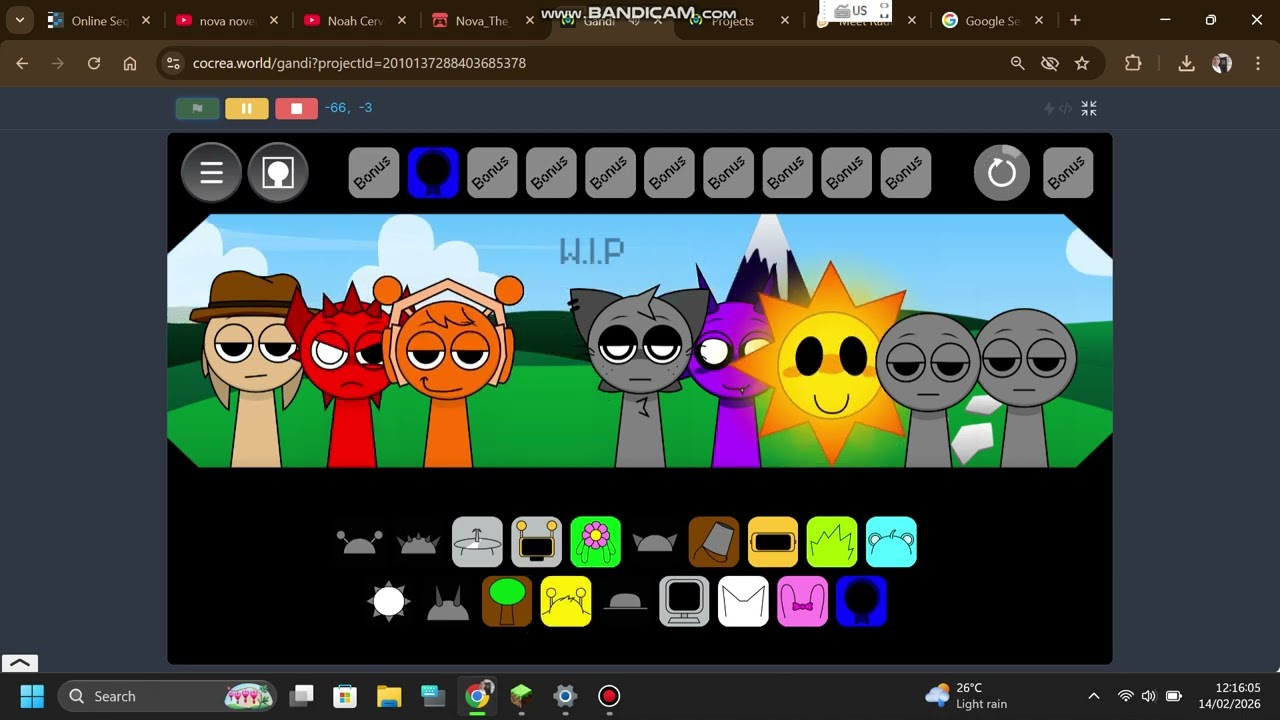Open the character portrait gallery button
This screenshot has height=720, width=1280.
[278, 173]
